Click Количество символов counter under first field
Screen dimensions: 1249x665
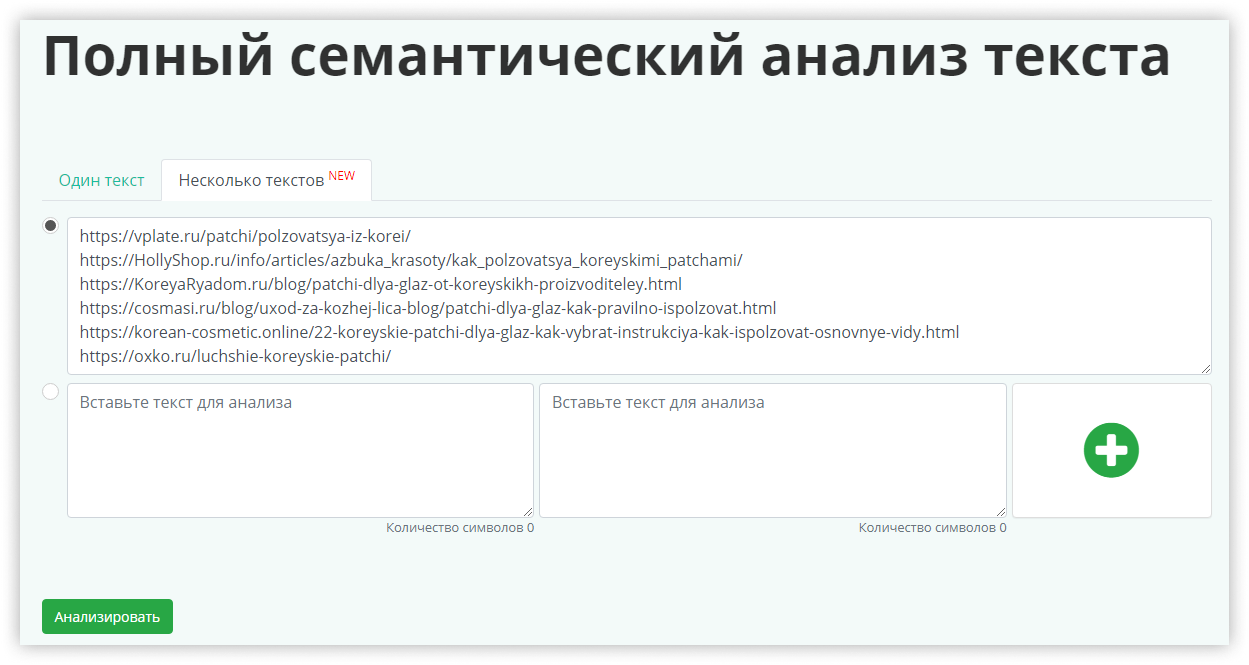tap(460, 527)
